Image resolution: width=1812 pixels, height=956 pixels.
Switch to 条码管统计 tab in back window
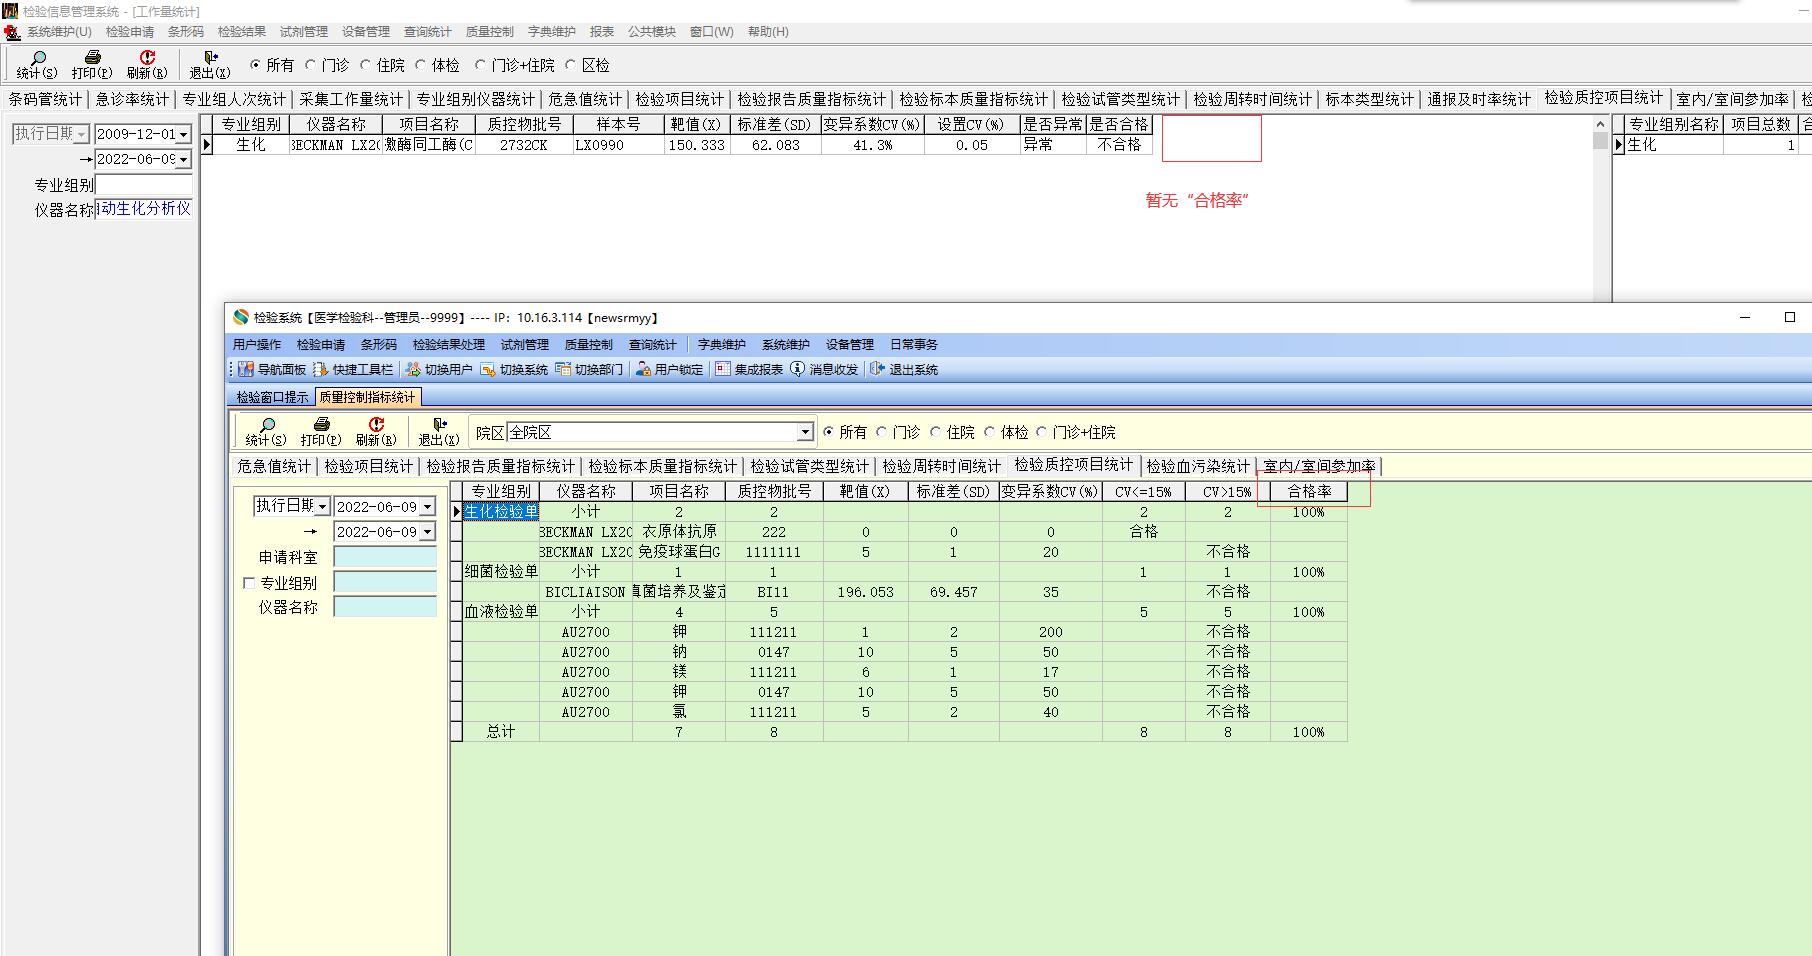pos(46,99)
